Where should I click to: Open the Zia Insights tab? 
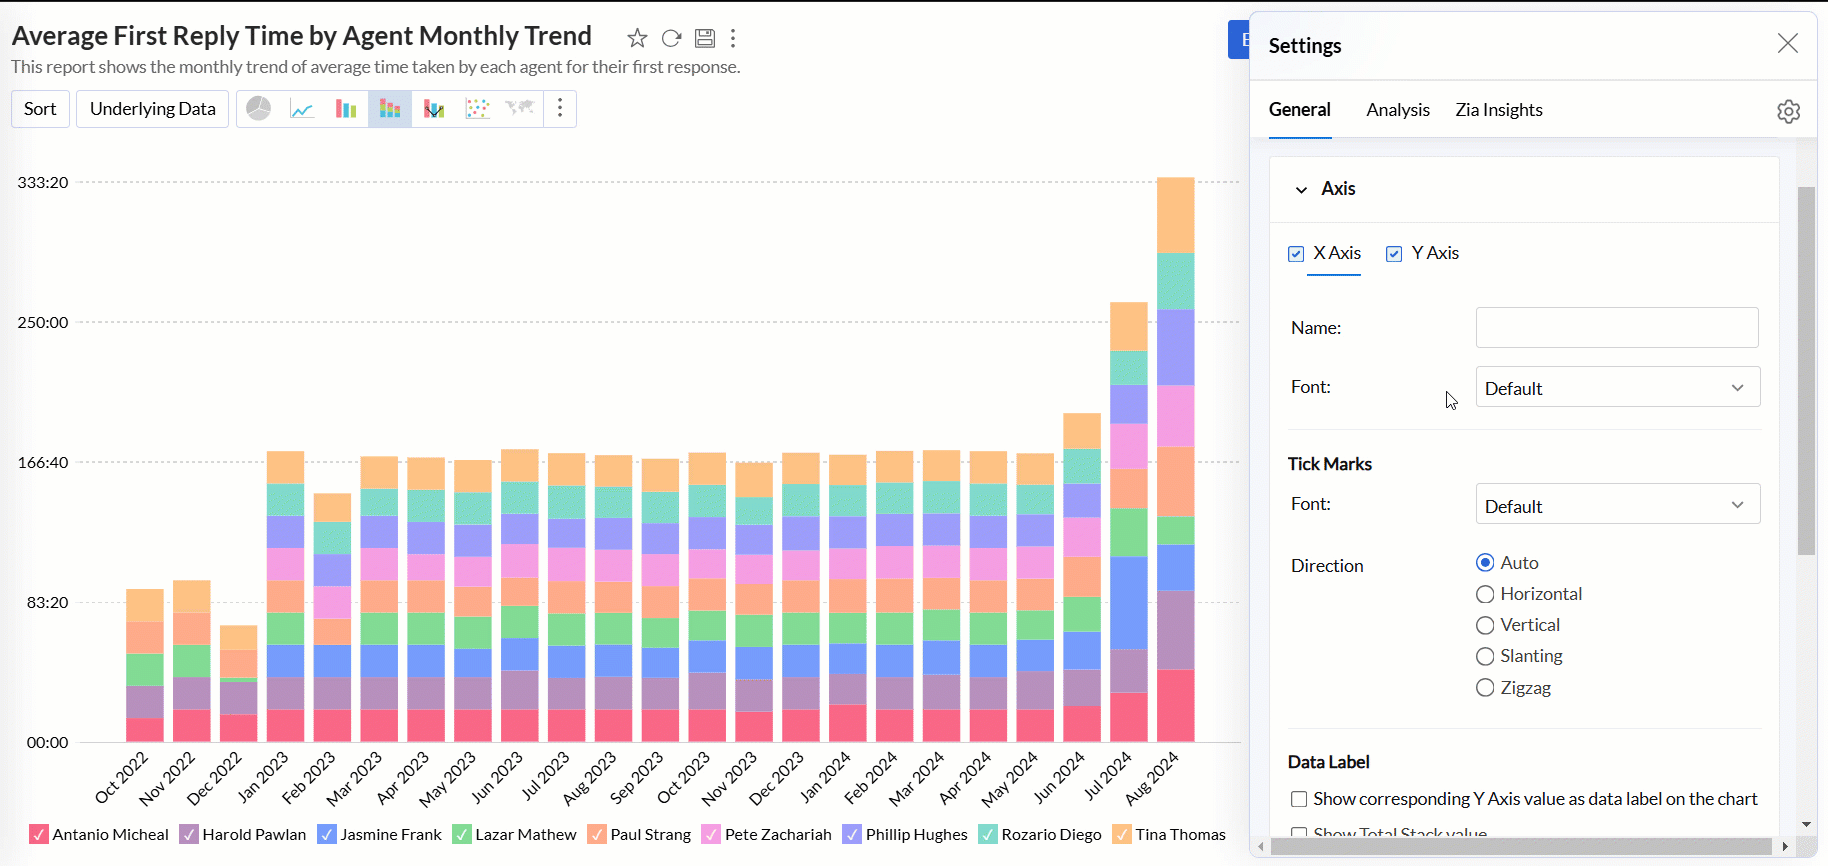point(1498,110)
